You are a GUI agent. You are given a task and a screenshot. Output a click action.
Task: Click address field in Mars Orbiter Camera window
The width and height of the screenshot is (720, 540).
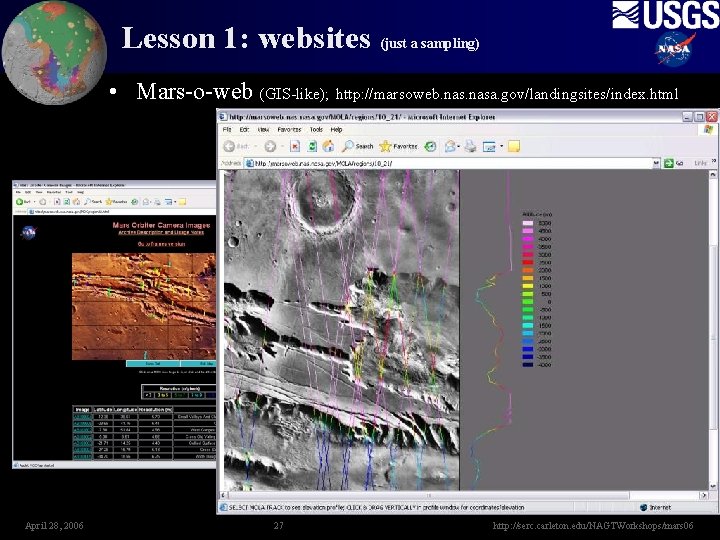(123, 212)
